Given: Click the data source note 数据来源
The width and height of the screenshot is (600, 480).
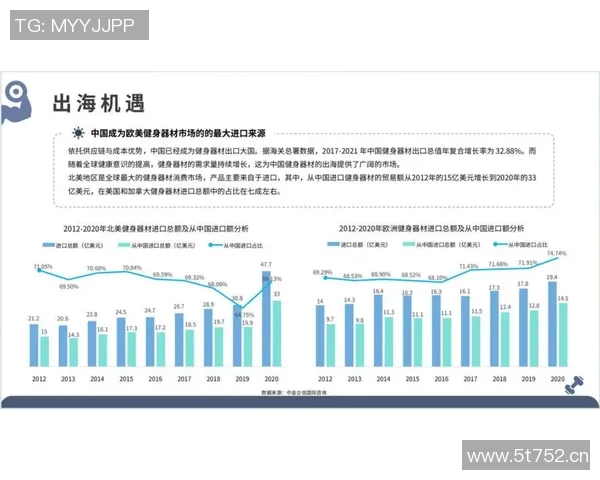Looking at the screenshot, I should [x=294, y=392].
